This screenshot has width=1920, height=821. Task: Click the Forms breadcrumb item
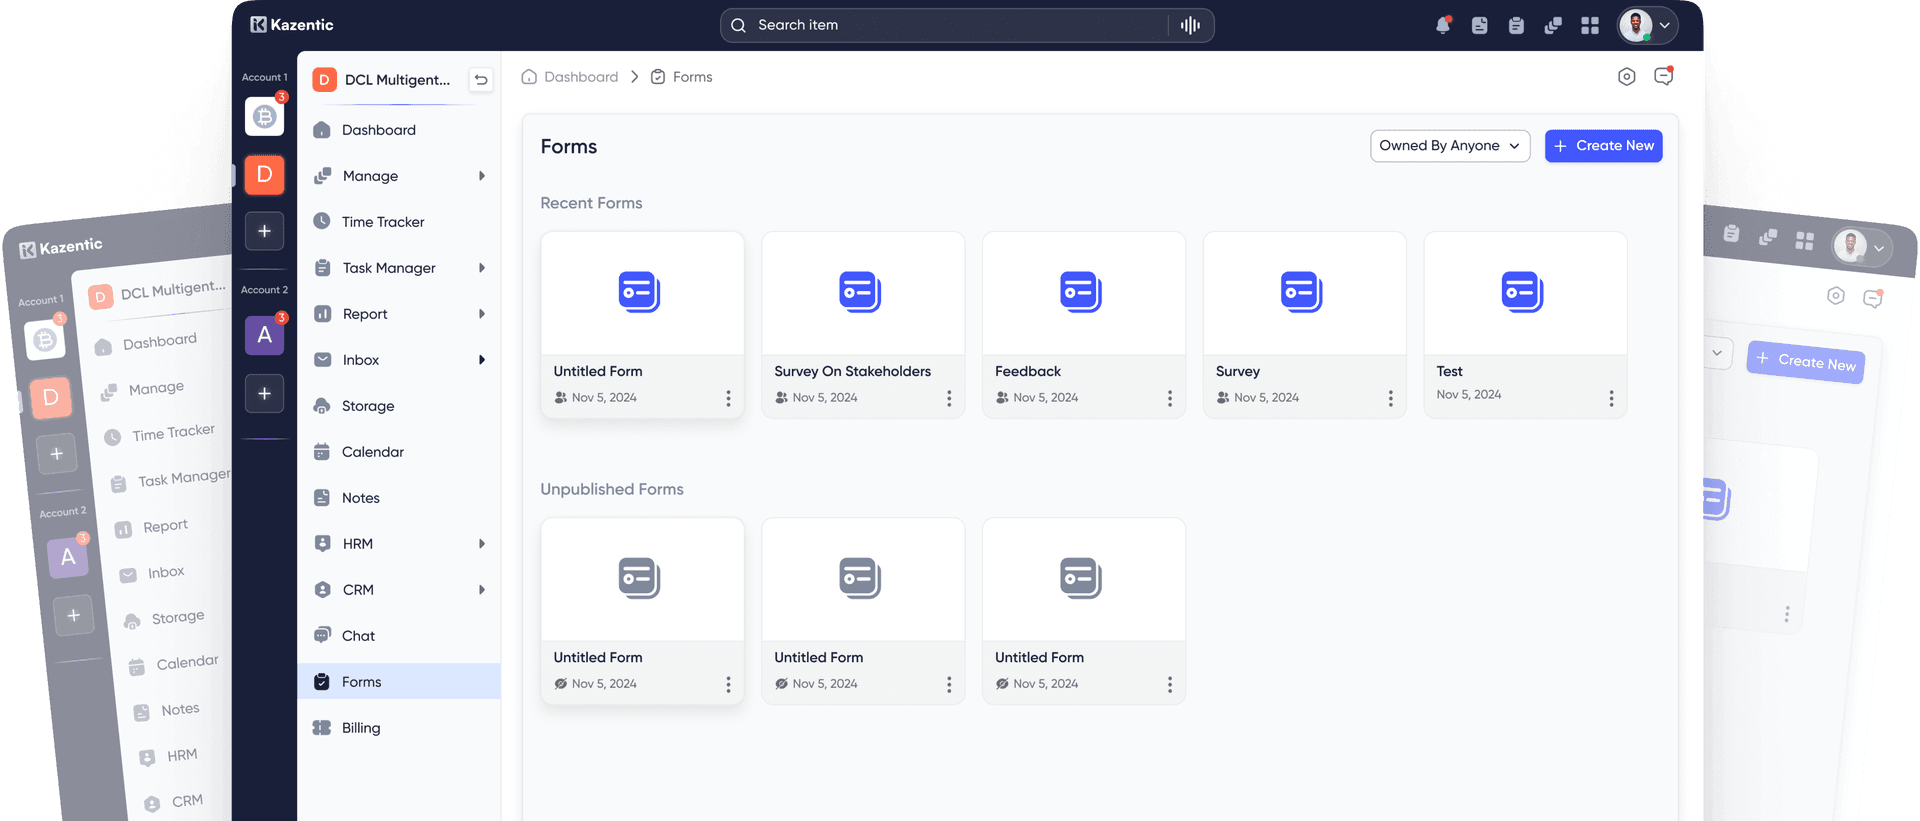pos(682,77)
